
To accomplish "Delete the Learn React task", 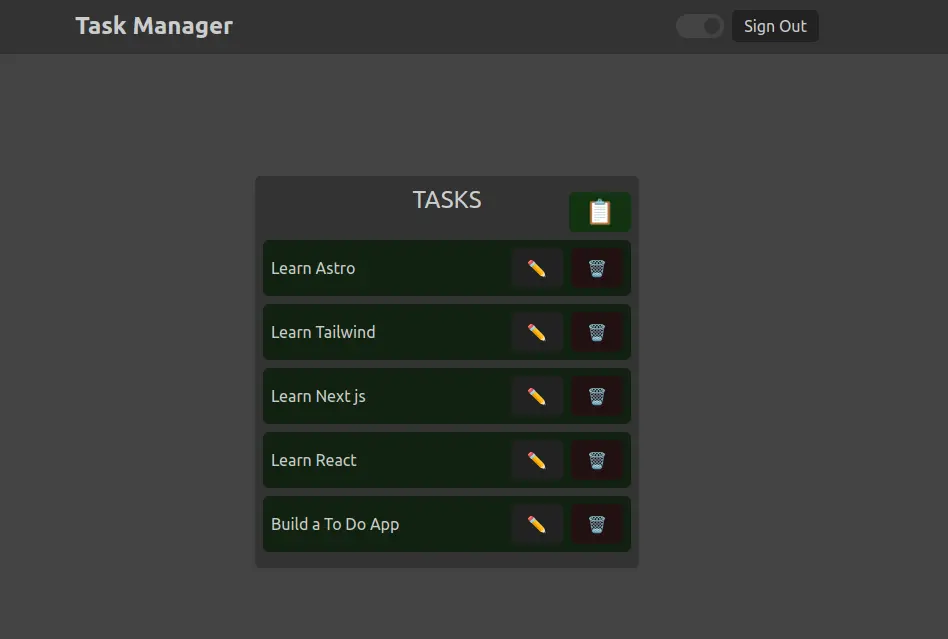I will point(597,460).
